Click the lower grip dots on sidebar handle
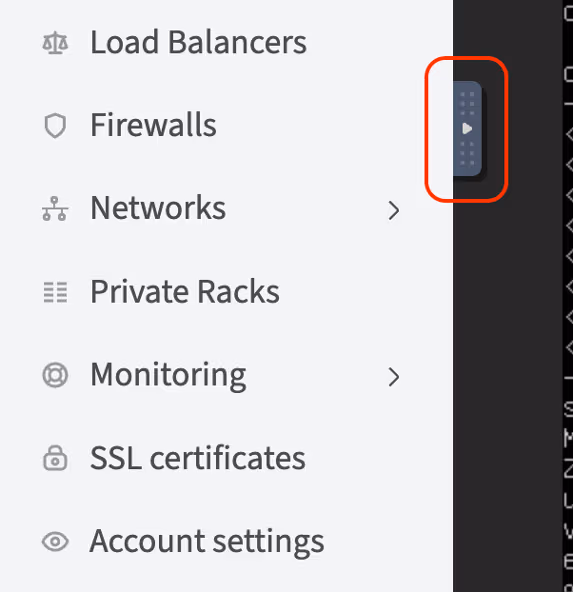 pyautogui.click(x=467, y=153)
